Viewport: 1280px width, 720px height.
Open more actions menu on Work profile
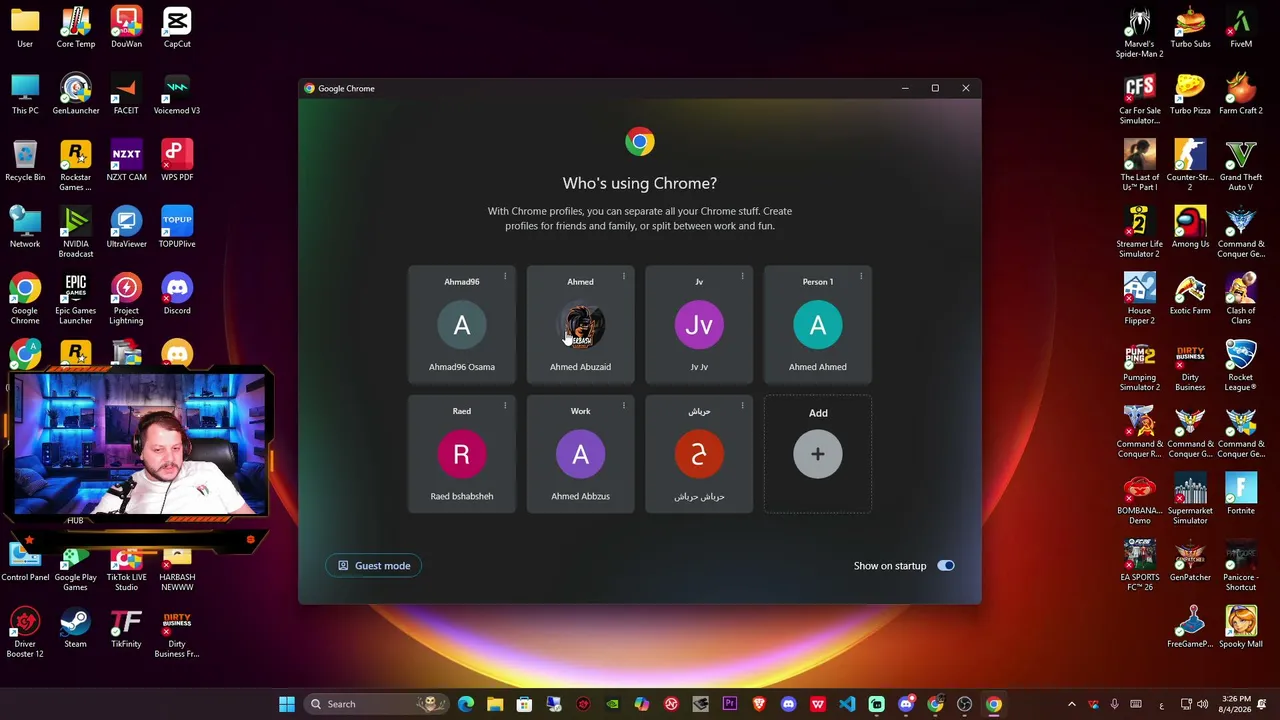click(x=624, y=406)
